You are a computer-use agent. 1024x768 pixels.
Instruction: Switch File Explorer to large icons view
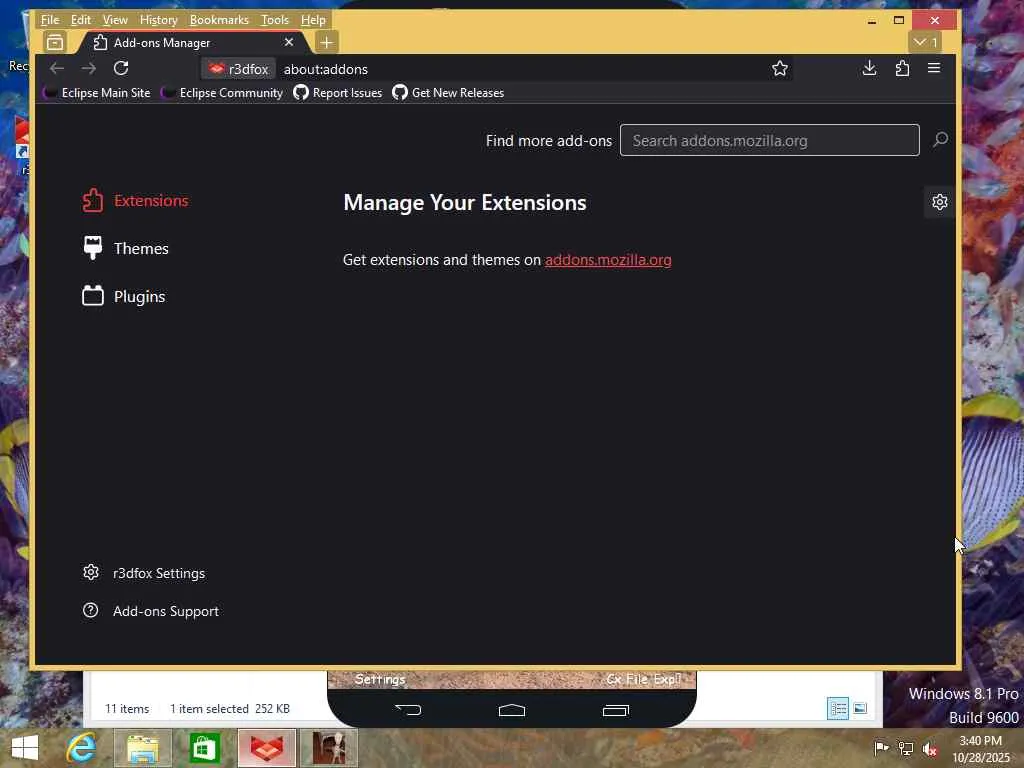(860, 709)
